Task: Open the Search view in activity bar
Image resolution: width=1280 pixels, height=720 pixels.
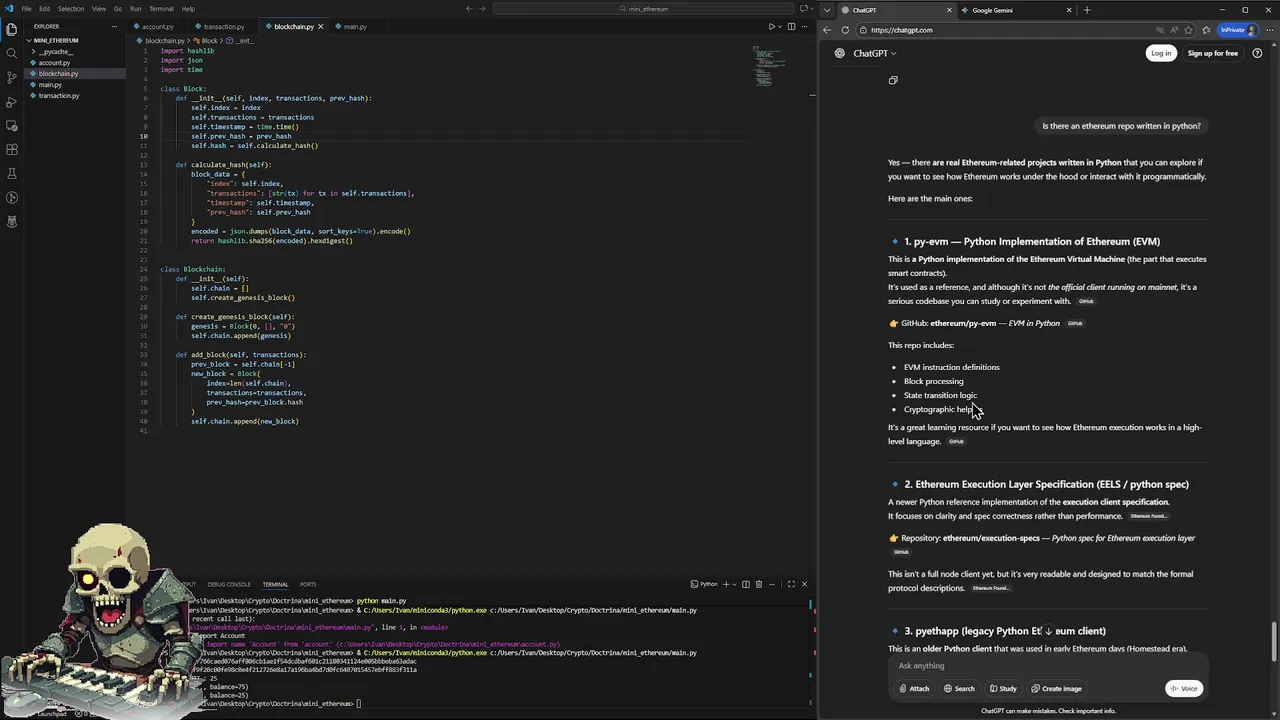Action: tap(11, 53)
